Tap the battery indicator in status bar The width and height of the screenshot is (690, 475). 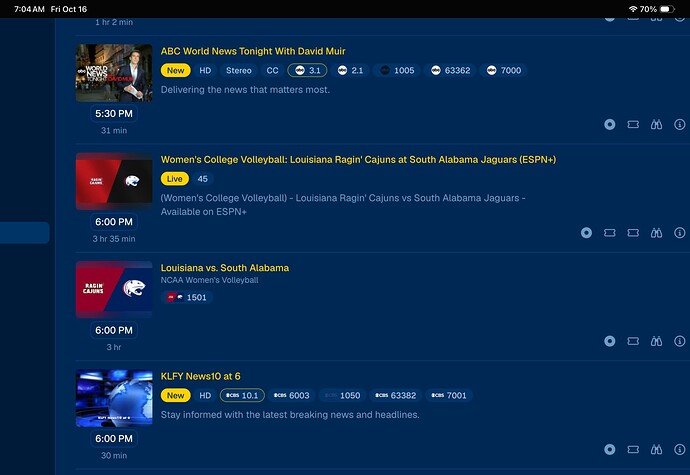[x=667, y=9]
